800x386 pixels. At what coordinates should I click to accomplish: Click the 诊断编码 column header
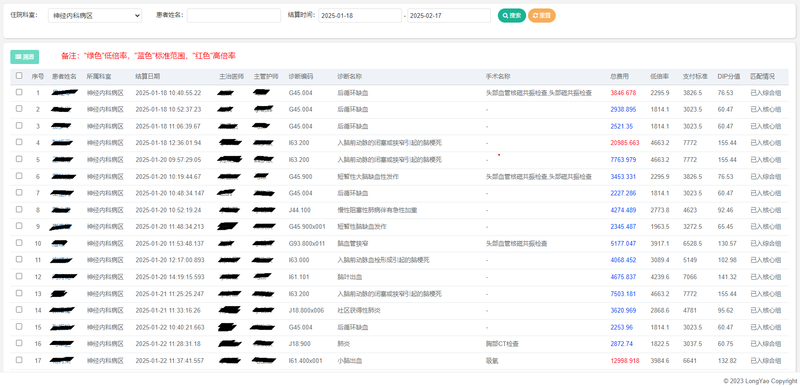[301, 76]
